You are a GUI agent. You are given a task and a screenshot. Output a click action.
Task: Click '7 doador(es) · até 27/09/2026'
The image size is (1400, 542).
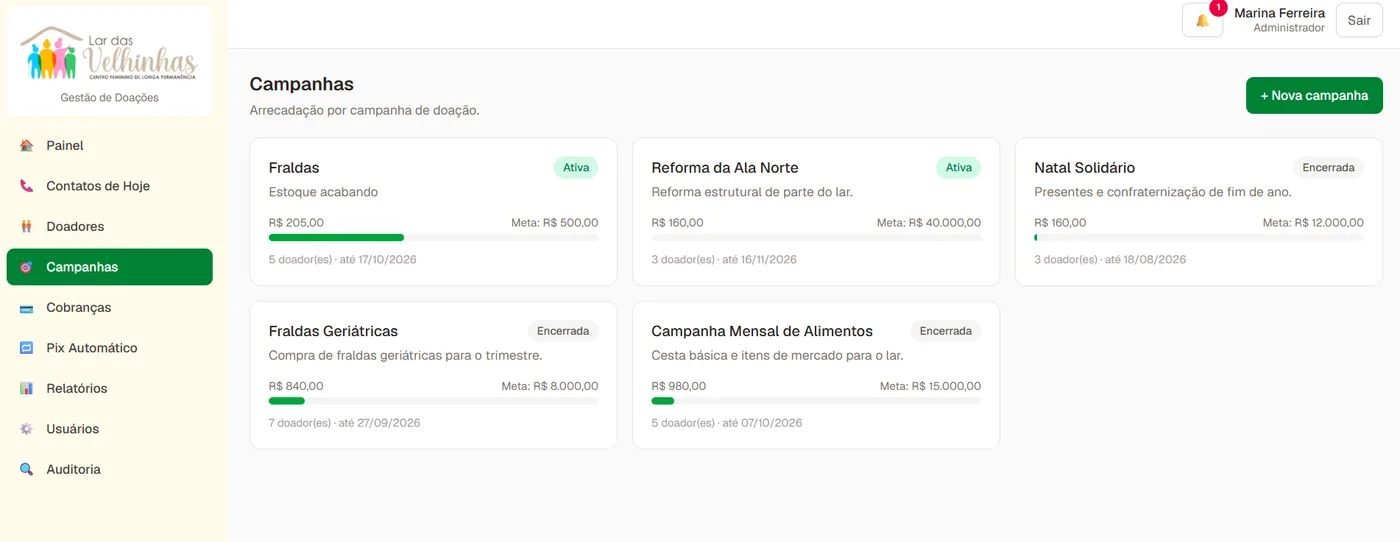tap(345, 423)
